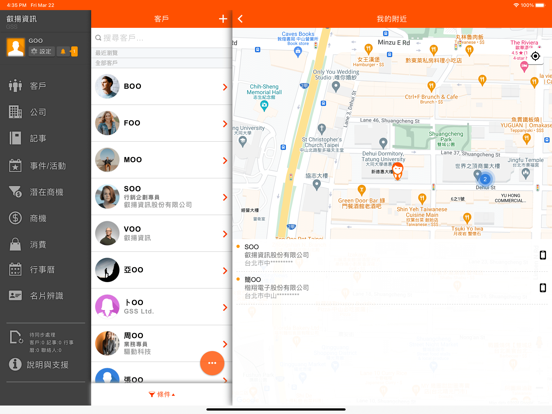Viewport: 552px width, 414px height.
Task: Tap Green Door Bar restaurant pin
Action: click(x=362, y=190)
